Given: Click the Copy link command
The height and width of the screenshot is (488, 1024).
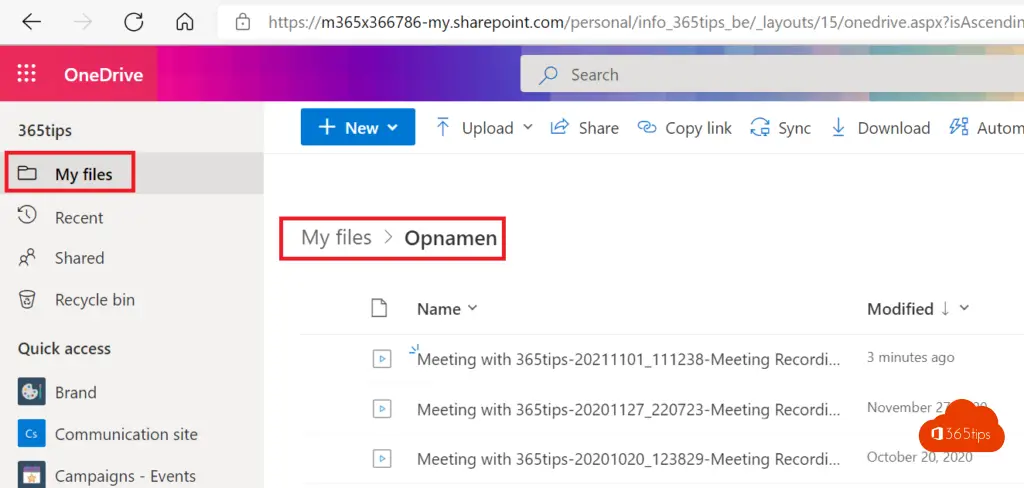Looking at the screenshot, I should (x=684, y=128).
